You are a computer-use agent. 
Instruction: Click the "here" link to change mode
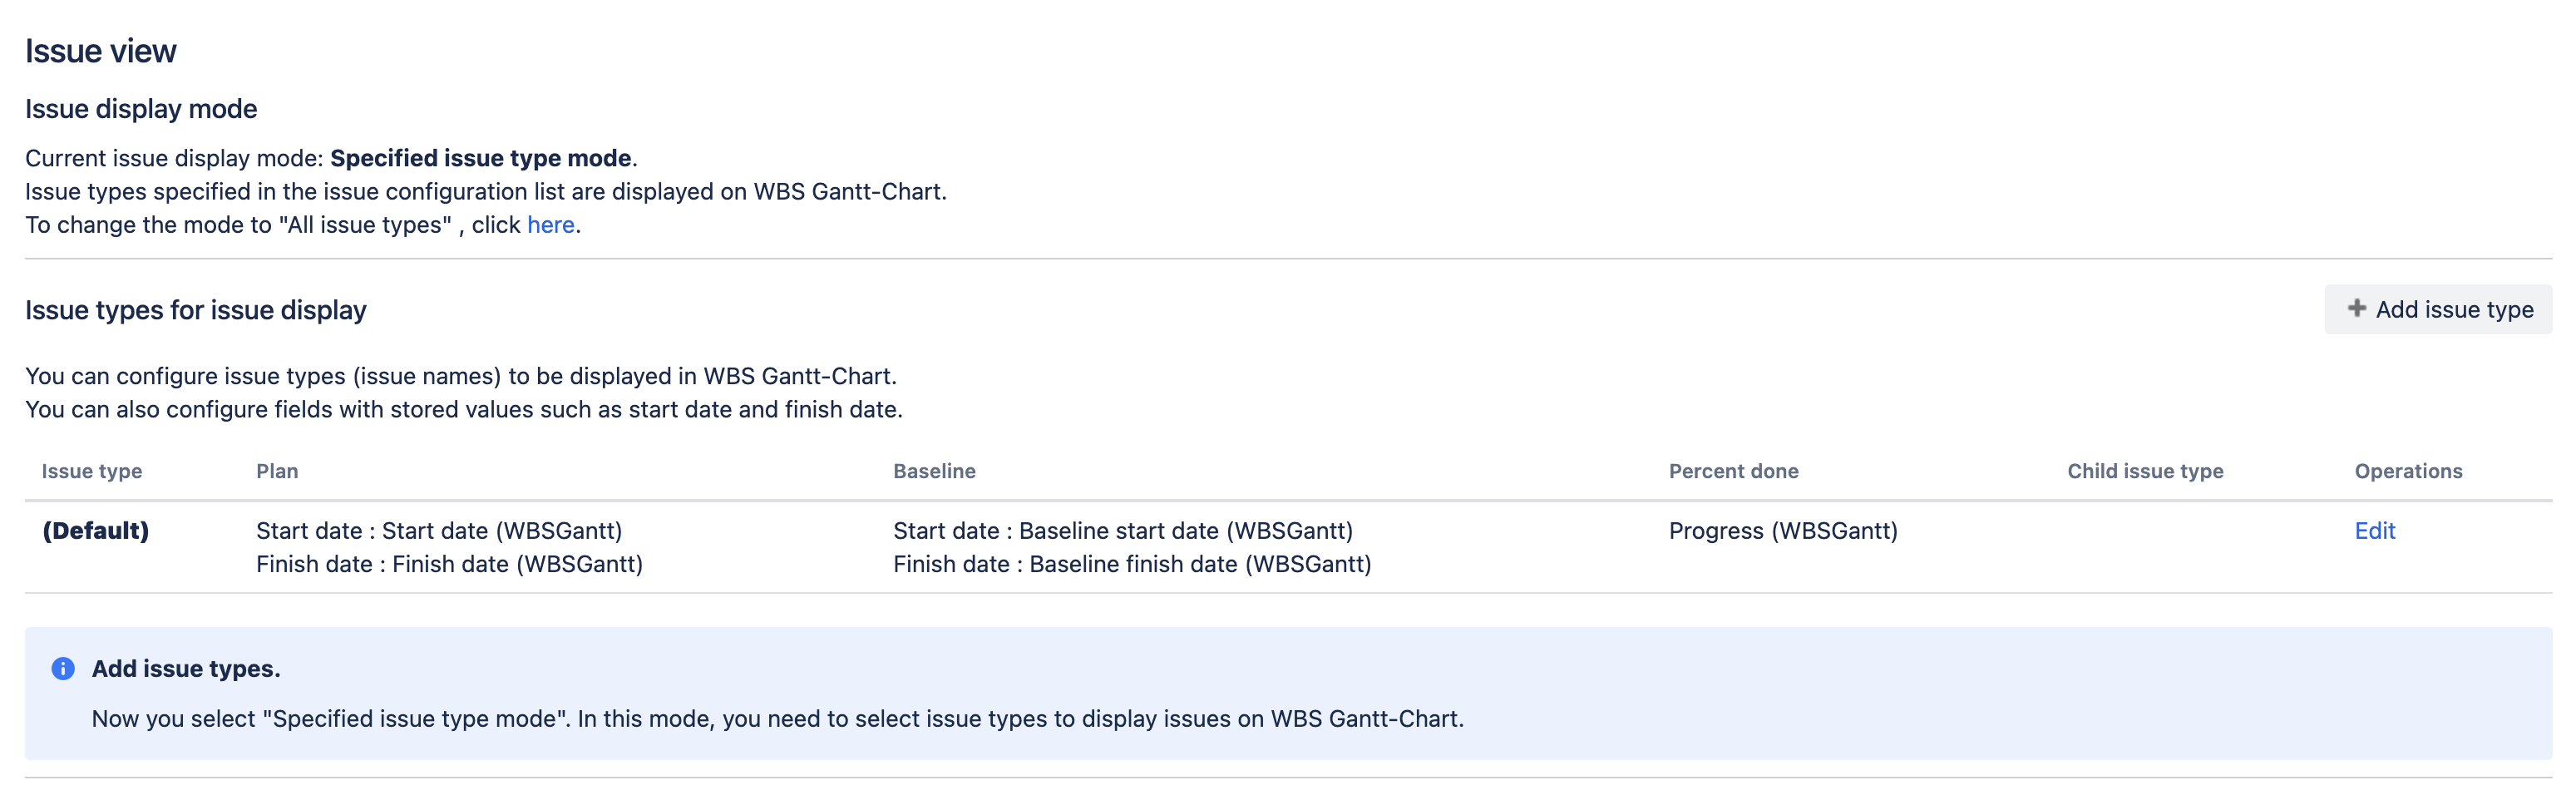point(550,225)
